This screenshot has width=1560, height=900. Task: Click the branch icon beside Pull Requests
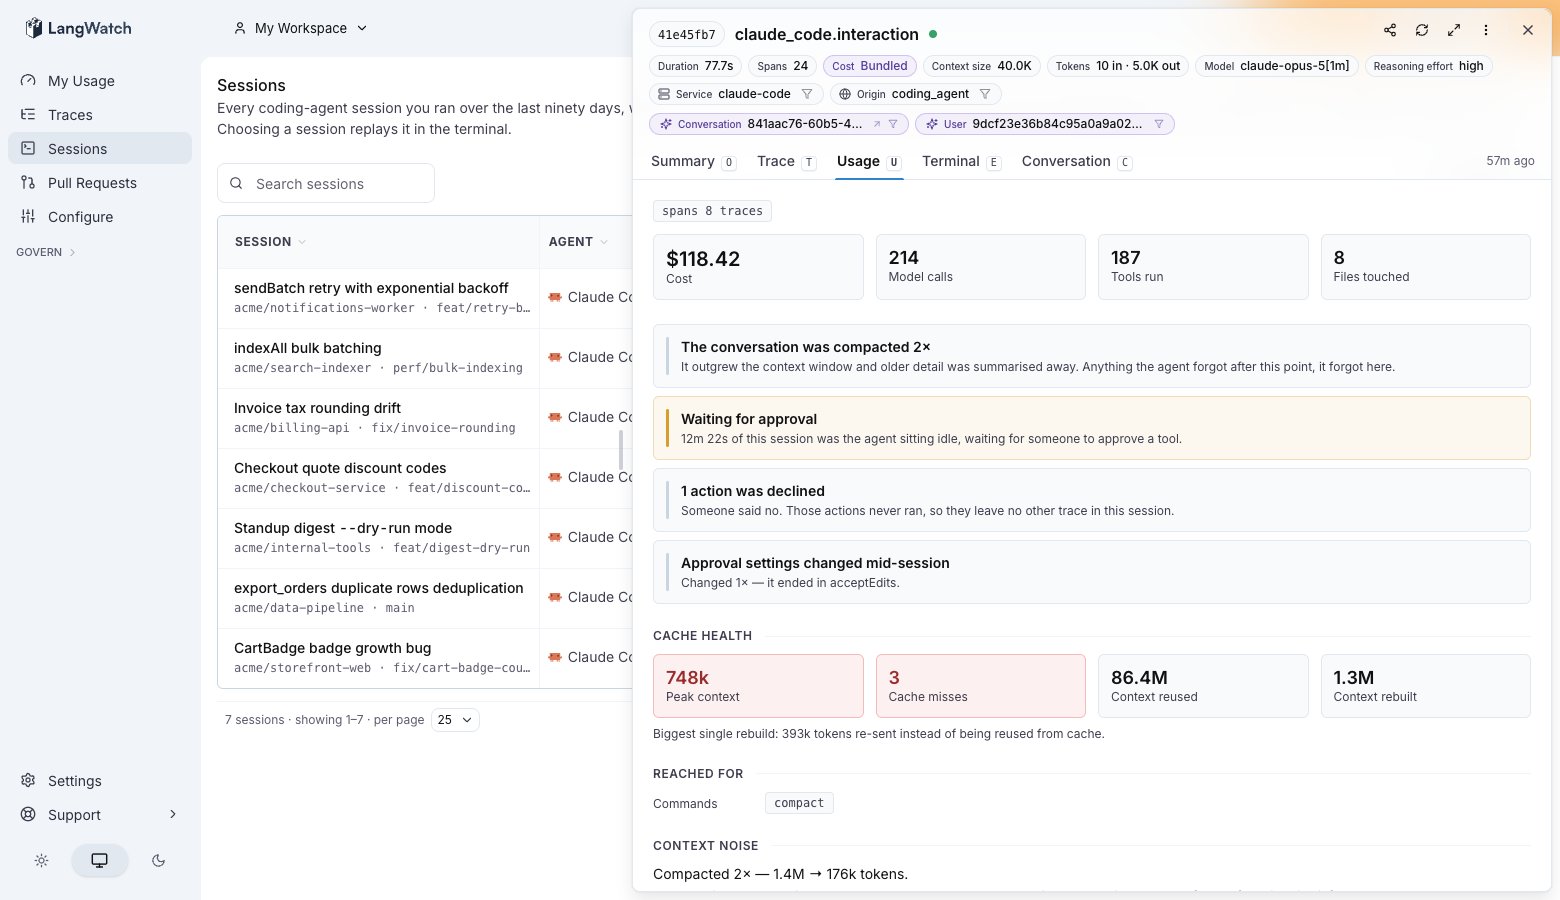[28, 183]
